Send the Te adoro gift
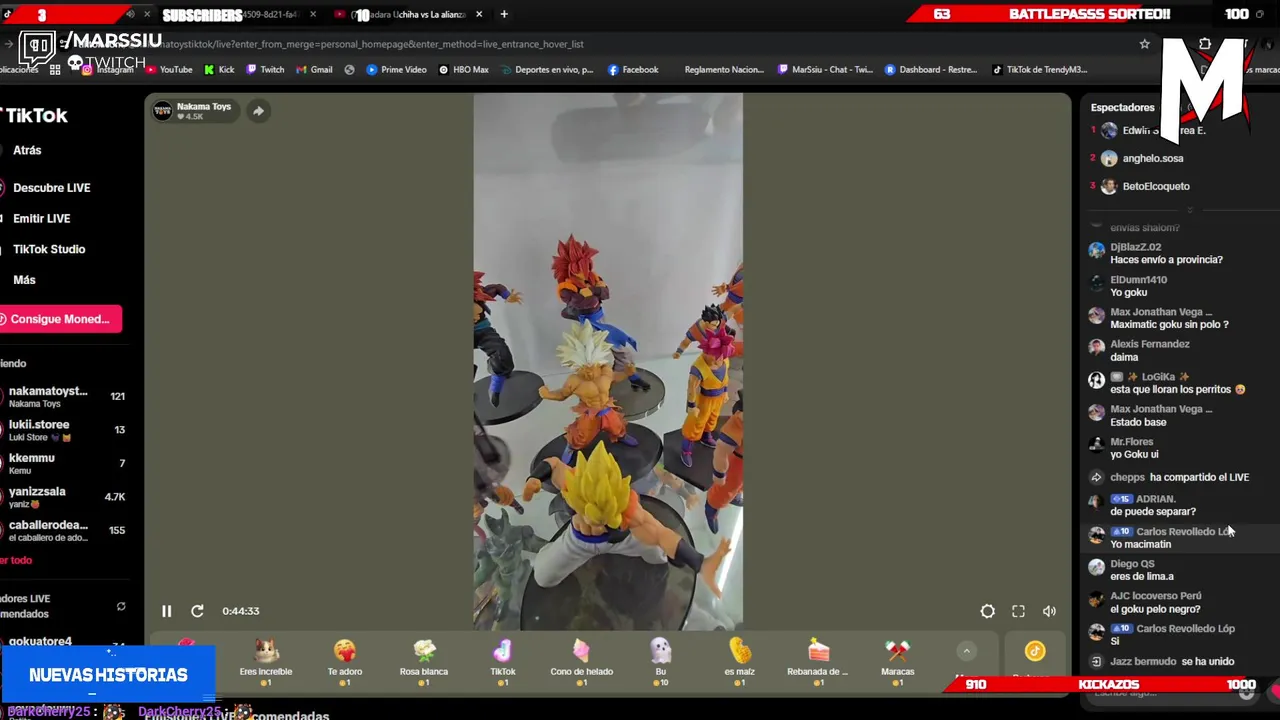This screenshot has width=1280, height=720. pyautogui.click(x=345, y=662)
